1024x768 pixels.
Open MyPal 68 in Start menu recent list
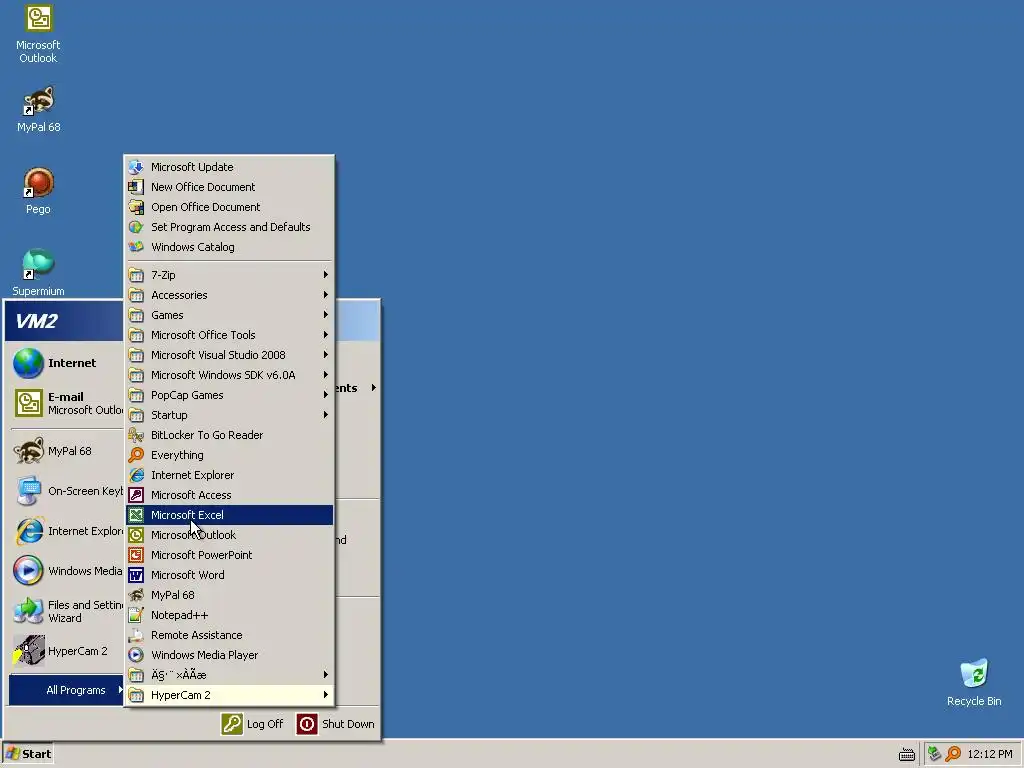(66, 451)
